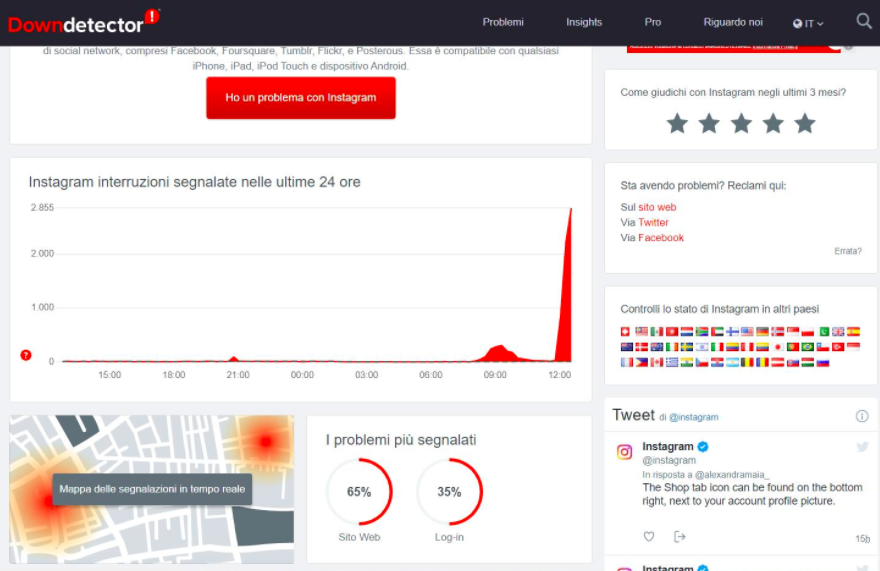
Task: Open the real-time reports map thumbnail
Action: 152,489
